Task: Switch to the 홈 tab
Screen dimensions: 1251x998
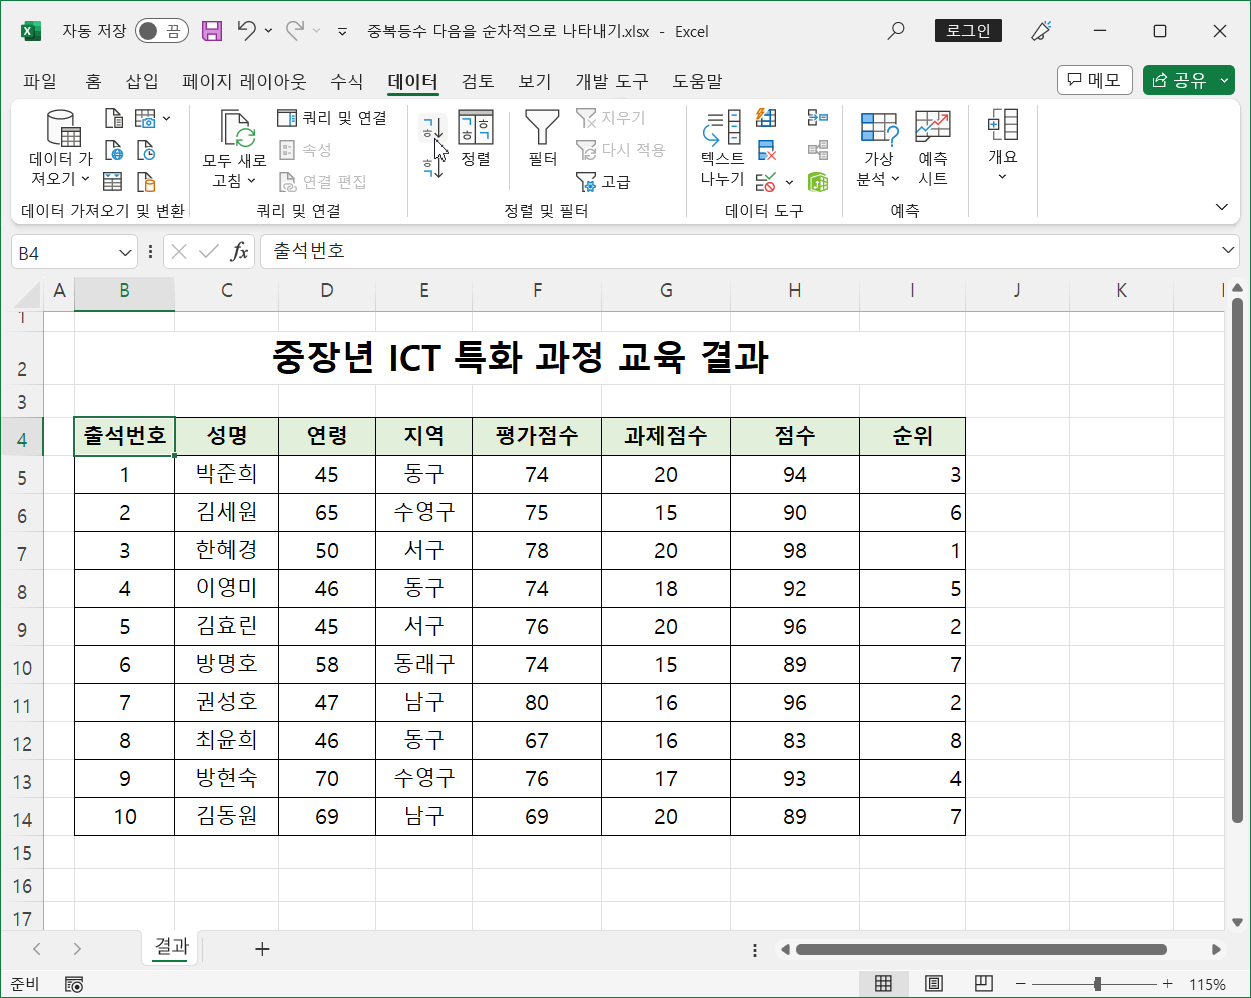Action: [93, 81]
